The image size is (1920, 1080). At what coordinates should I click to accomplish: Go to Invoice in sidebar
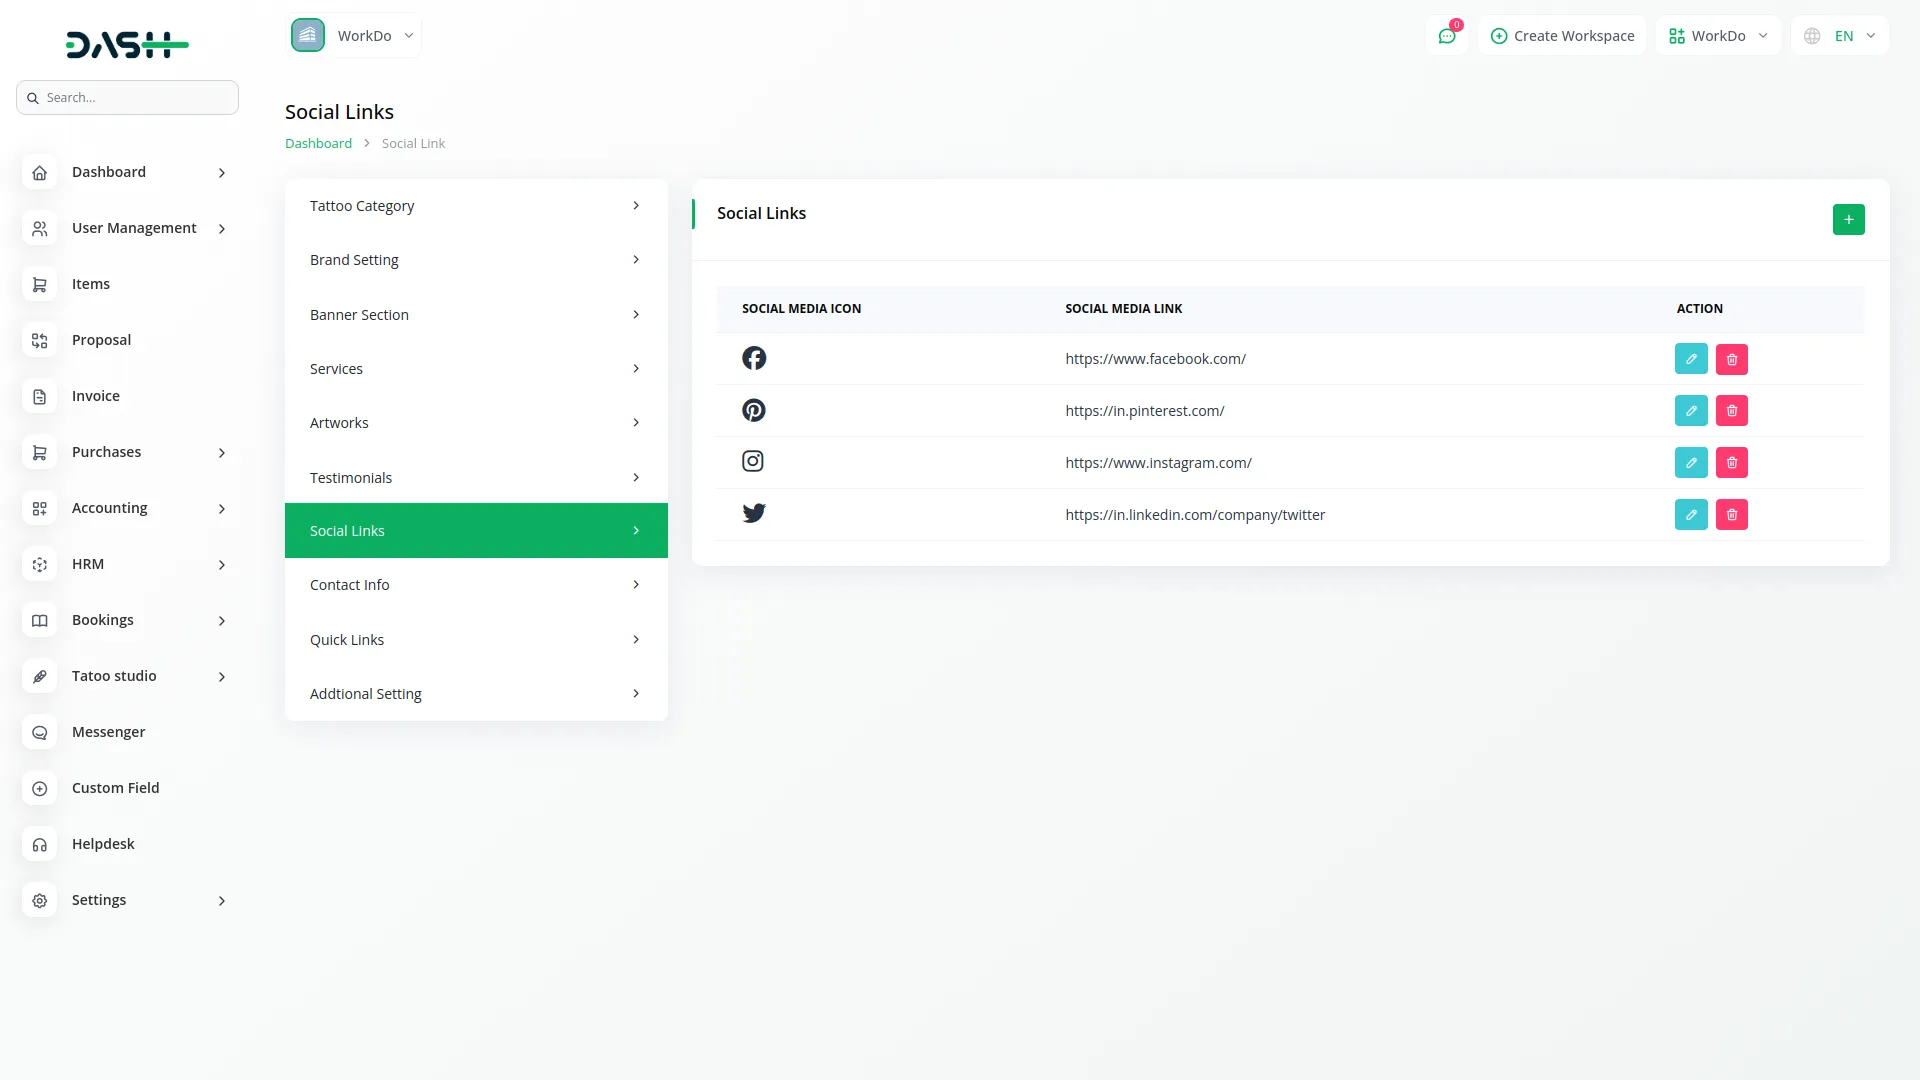coord(96,396)
